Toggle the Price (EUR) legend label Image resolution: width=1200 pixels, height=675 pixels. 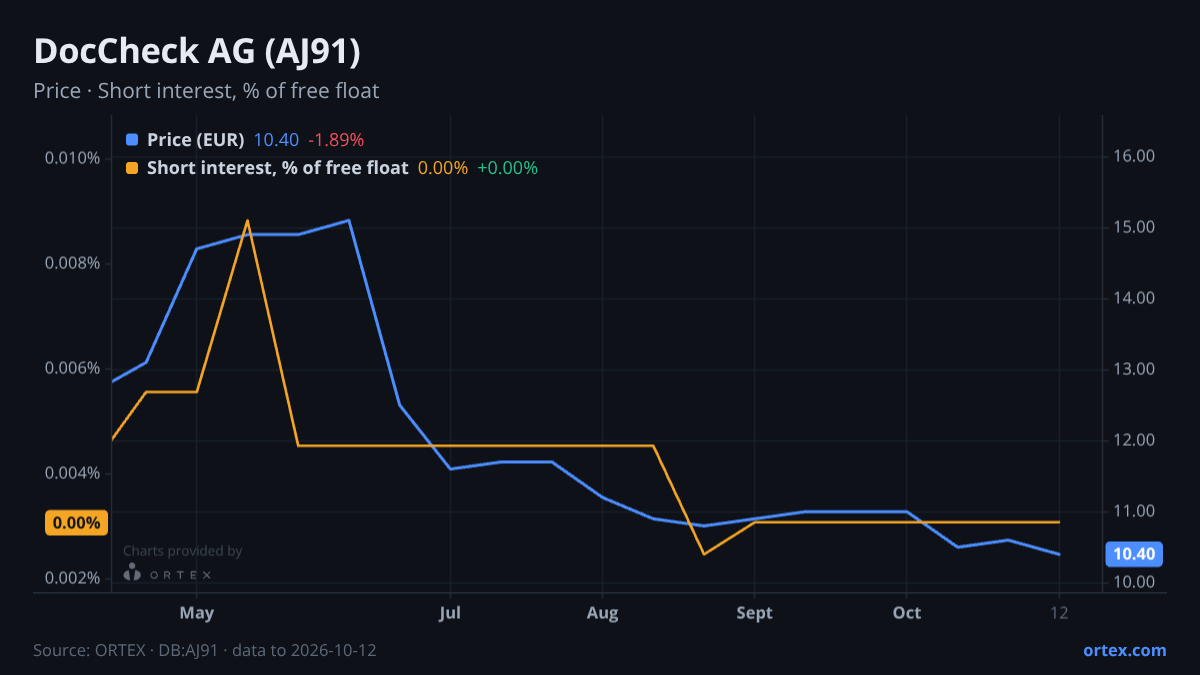coord(195,140)
